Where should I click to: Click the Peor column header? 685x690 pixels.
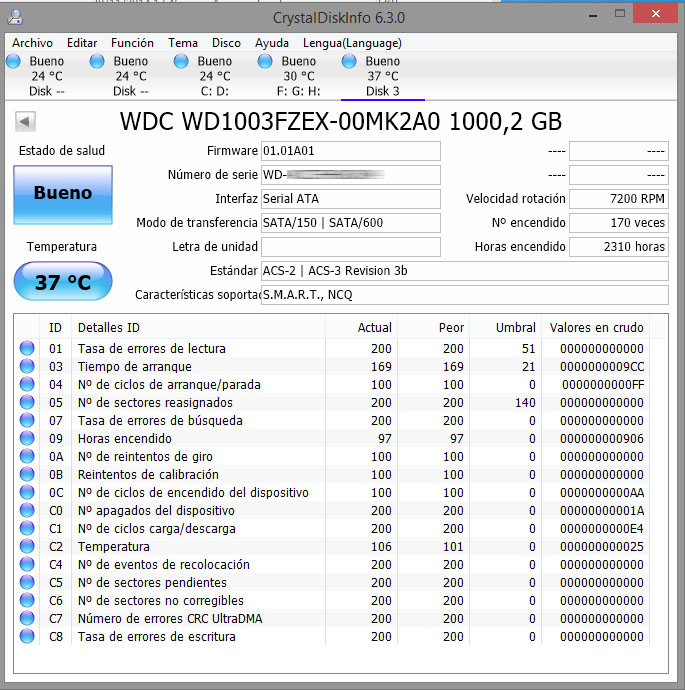point(434,327)
